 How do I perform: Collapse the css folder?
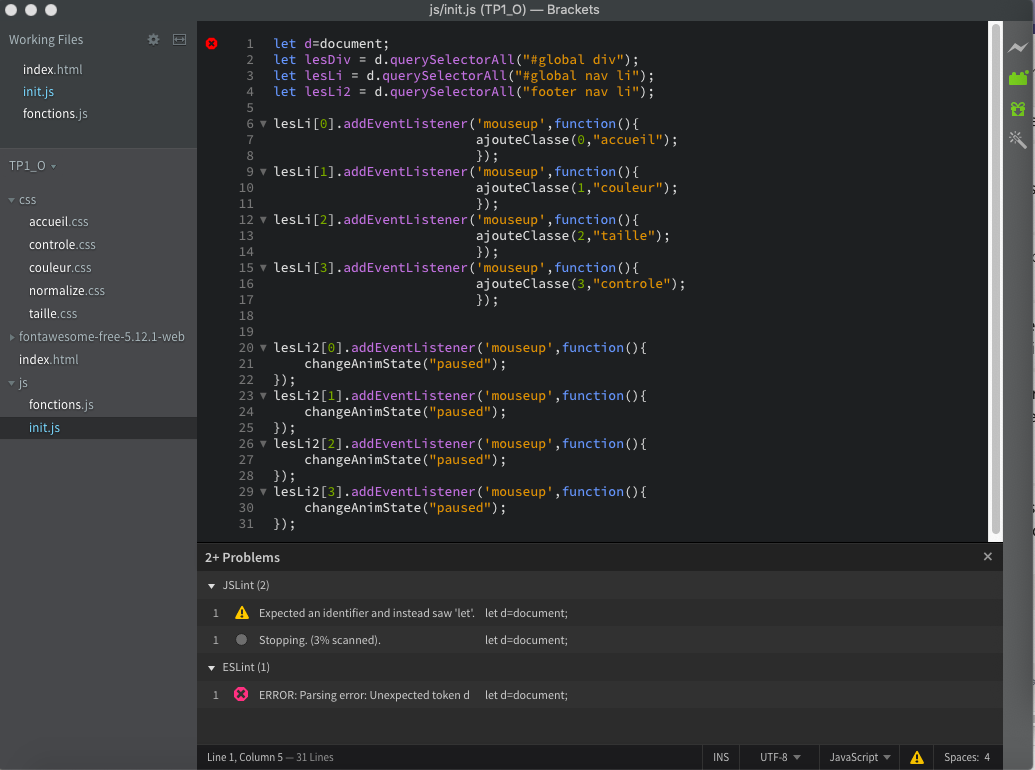coord(11,200)
